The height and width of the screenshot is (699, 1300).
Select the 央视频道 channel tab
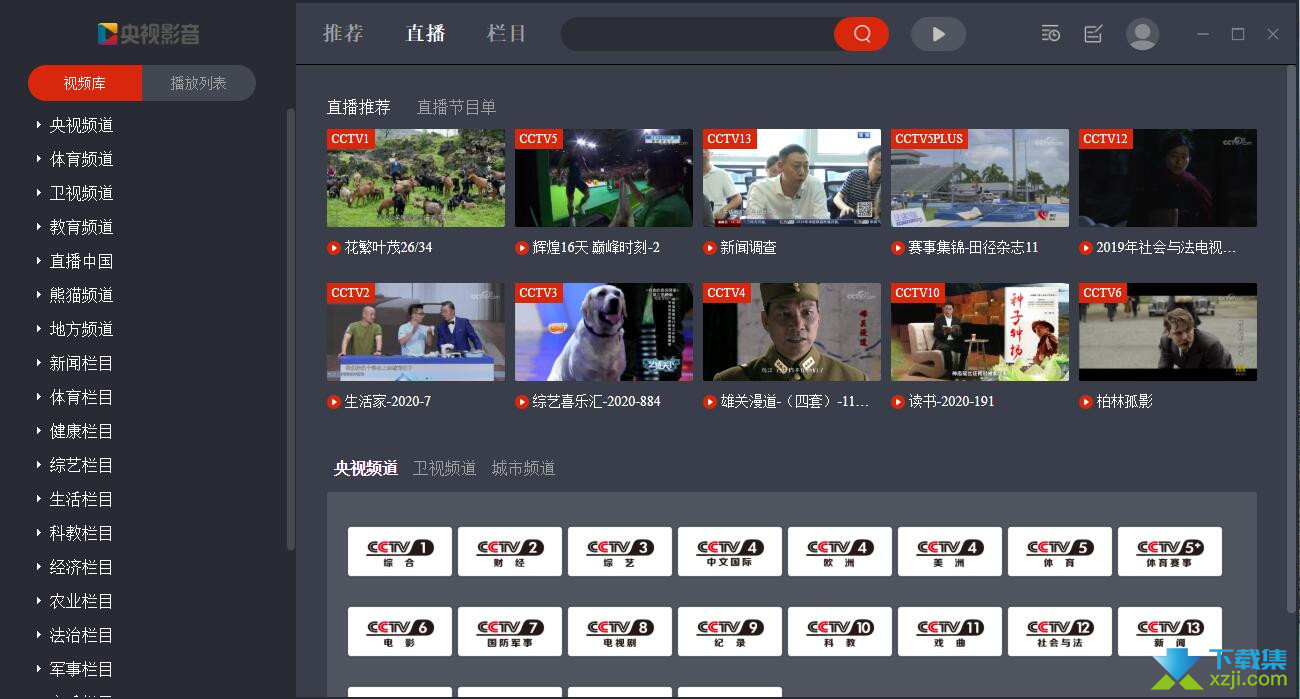tap(365, 468)
